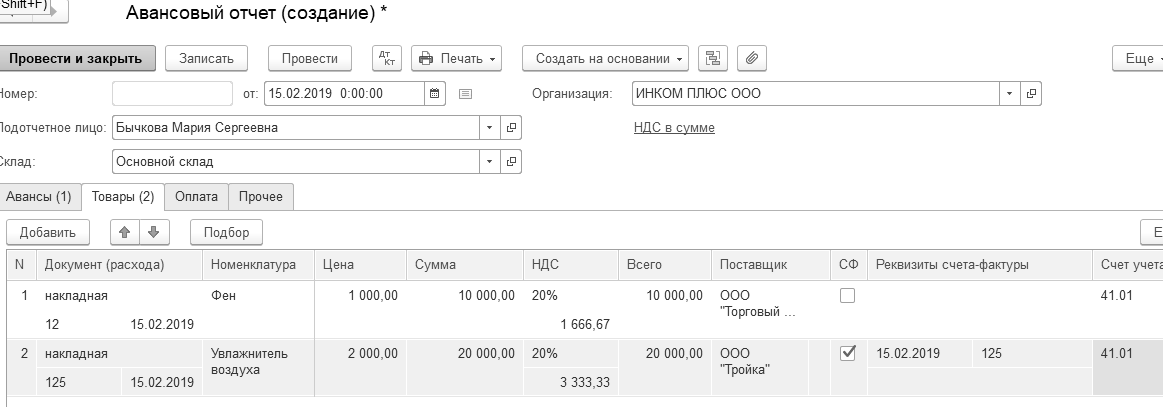The height and width of the screenshot is (407, 1163).
Task: Click the paperclip attachments icon
Action: coord(751,58)
